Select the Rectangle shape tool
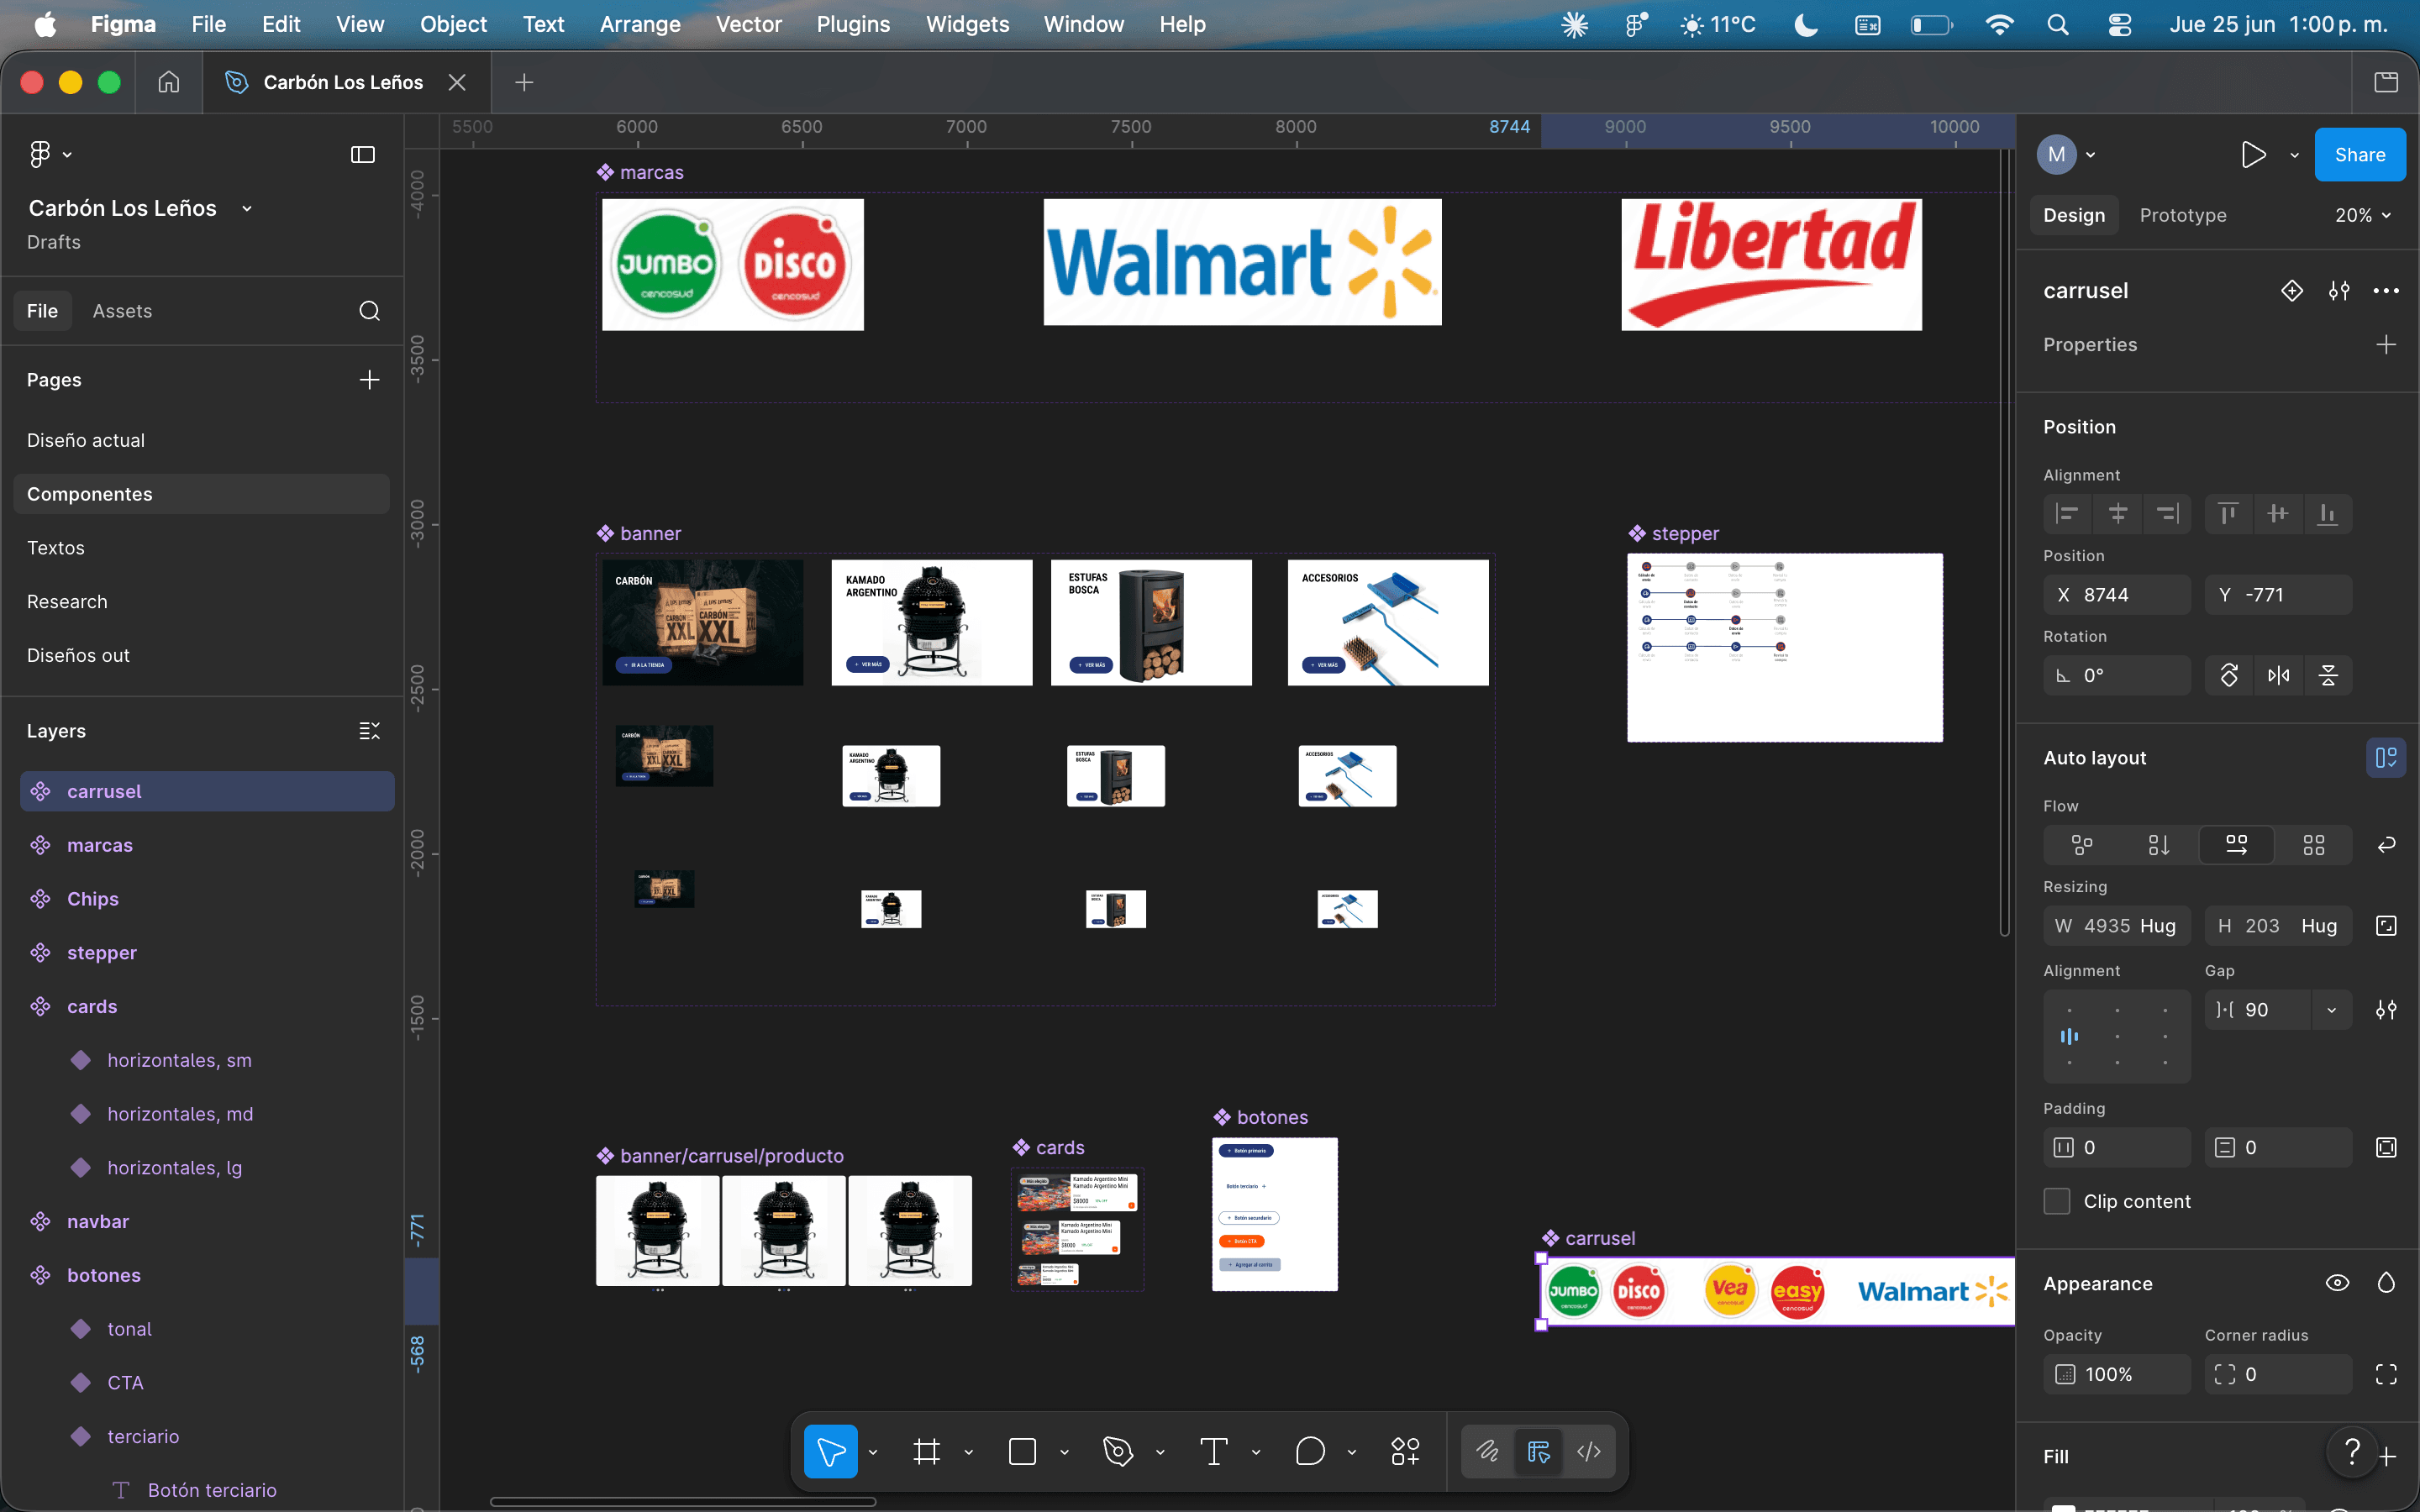Screen dimensions: 2420x1512 [x=1022, y=1451]
